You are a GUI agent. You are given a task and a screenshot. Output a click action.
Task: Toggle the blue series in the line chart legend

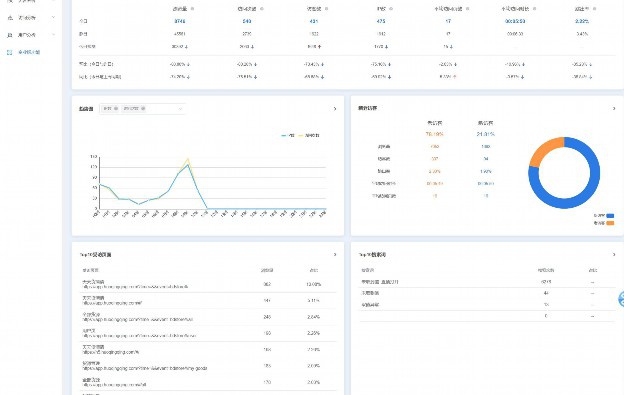288,136
